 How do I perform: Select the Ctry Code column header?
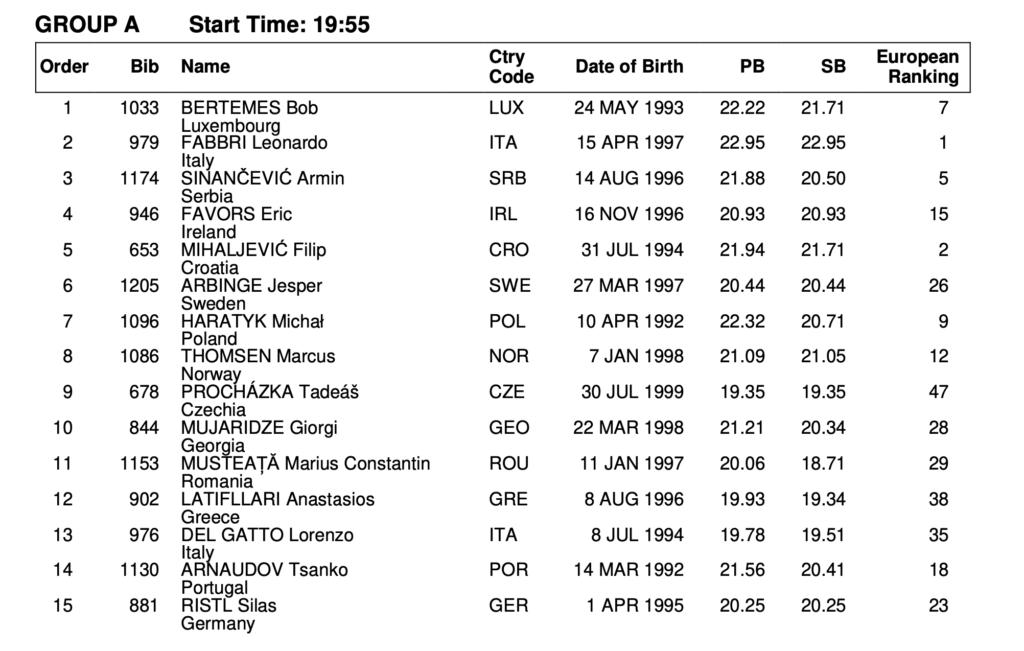point(511,67)
